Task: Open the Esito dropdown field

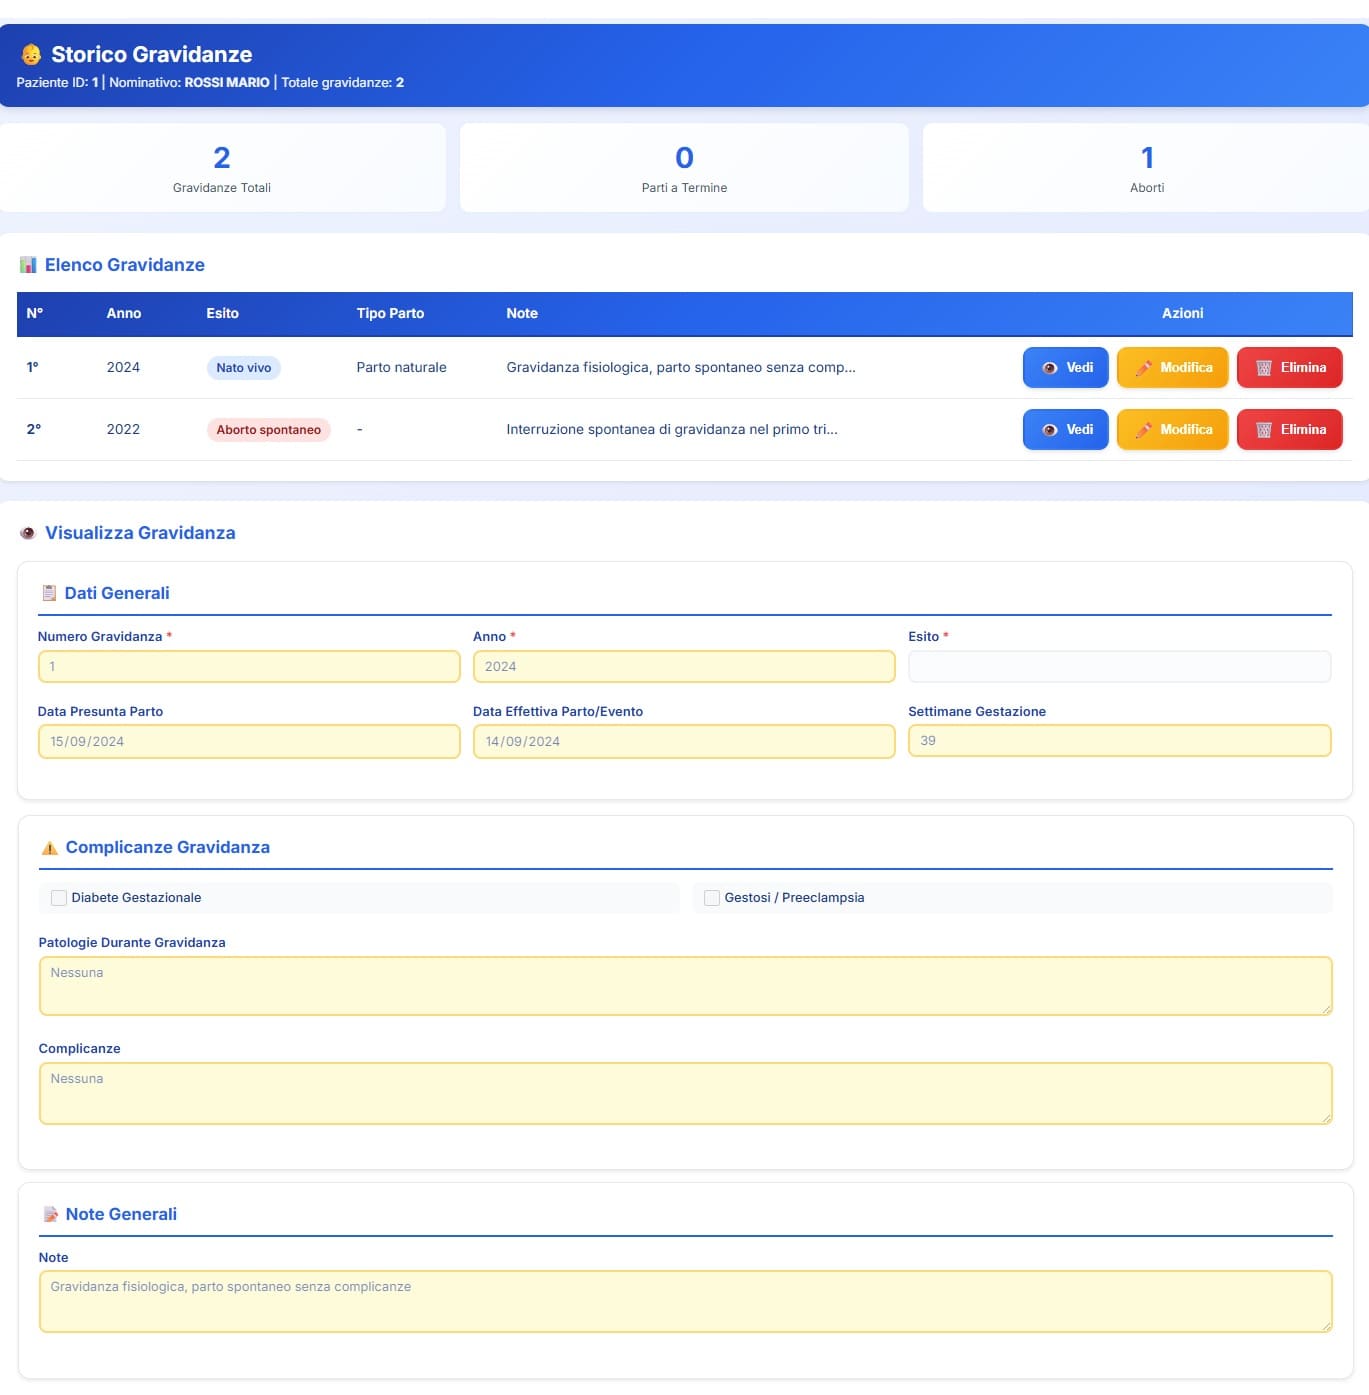Action: [x=1118, y=667]
